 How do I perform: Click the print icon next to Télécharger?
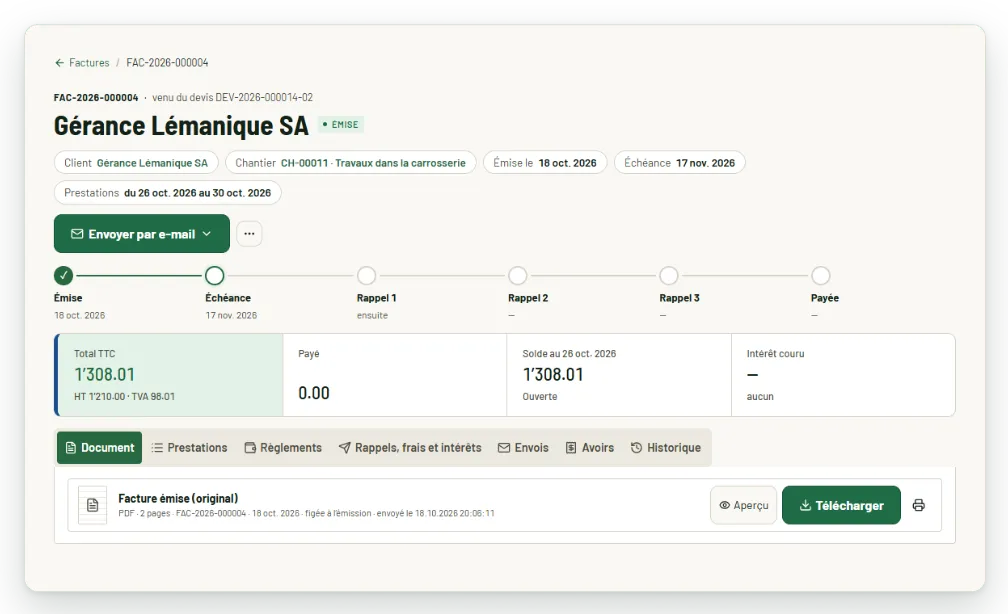pos(919,505)
